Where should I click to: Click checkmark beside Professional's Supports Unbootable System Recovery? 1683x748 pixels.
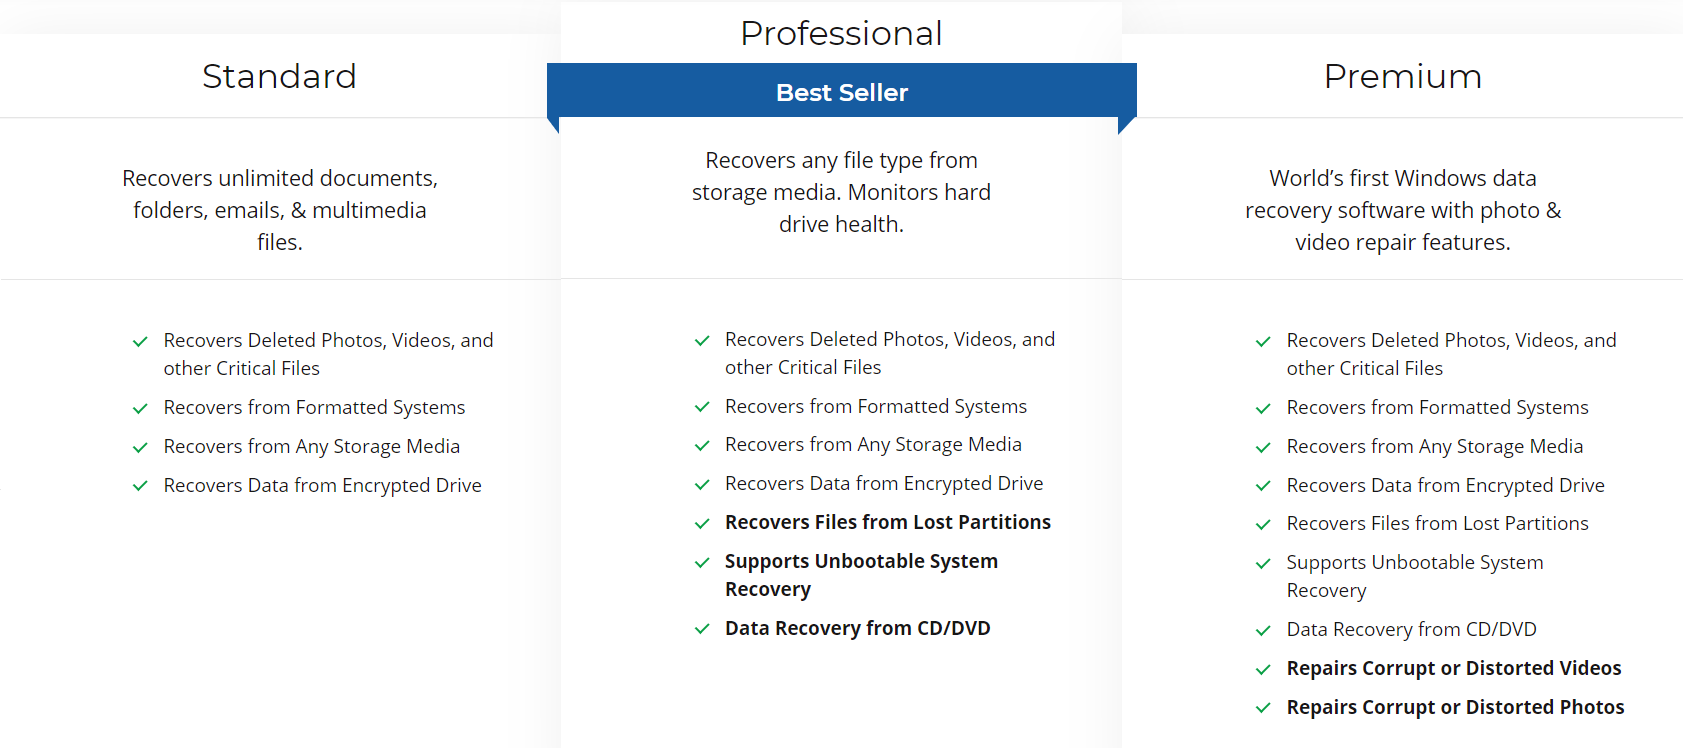(x=702, y=563)
